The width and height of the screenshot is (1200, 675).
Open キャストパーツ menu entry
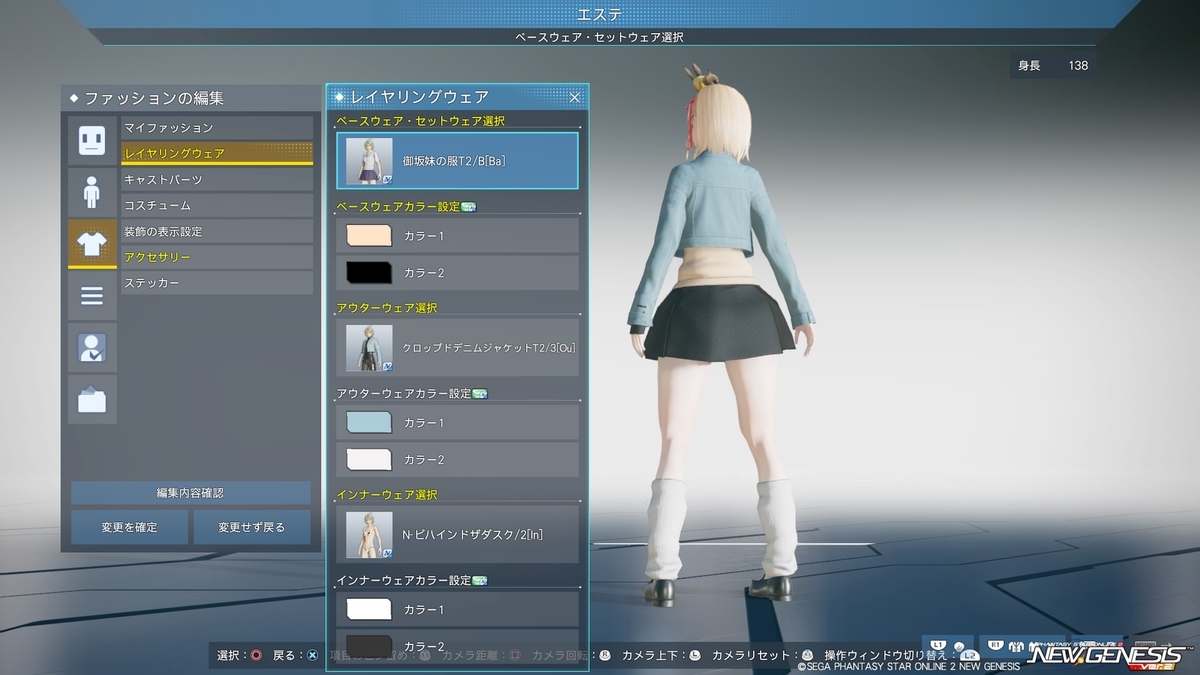pos(217,180)
